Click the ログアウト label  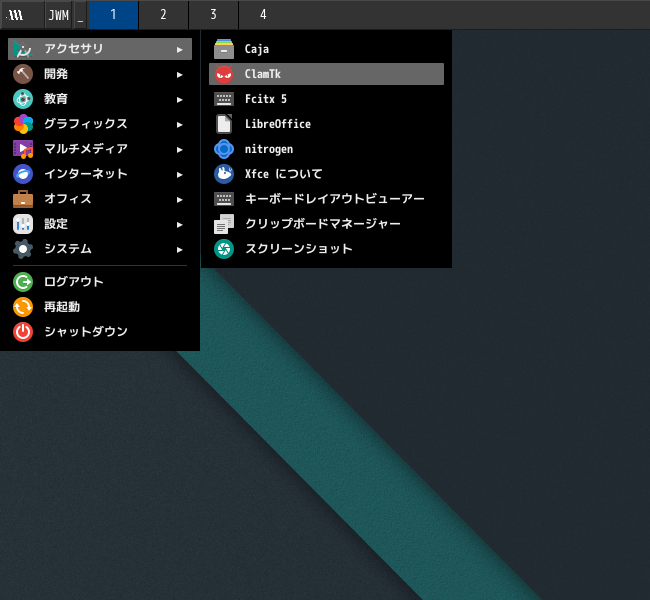pos(74,282)
